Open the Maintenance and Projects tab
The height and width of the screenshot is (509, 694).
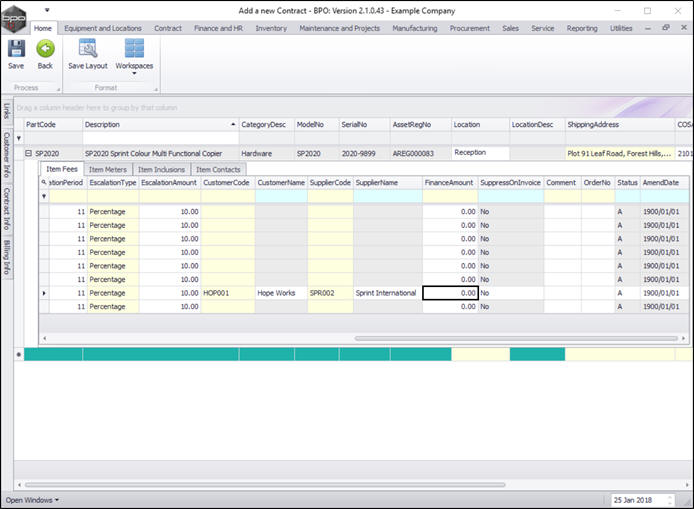tap(339, 28)
